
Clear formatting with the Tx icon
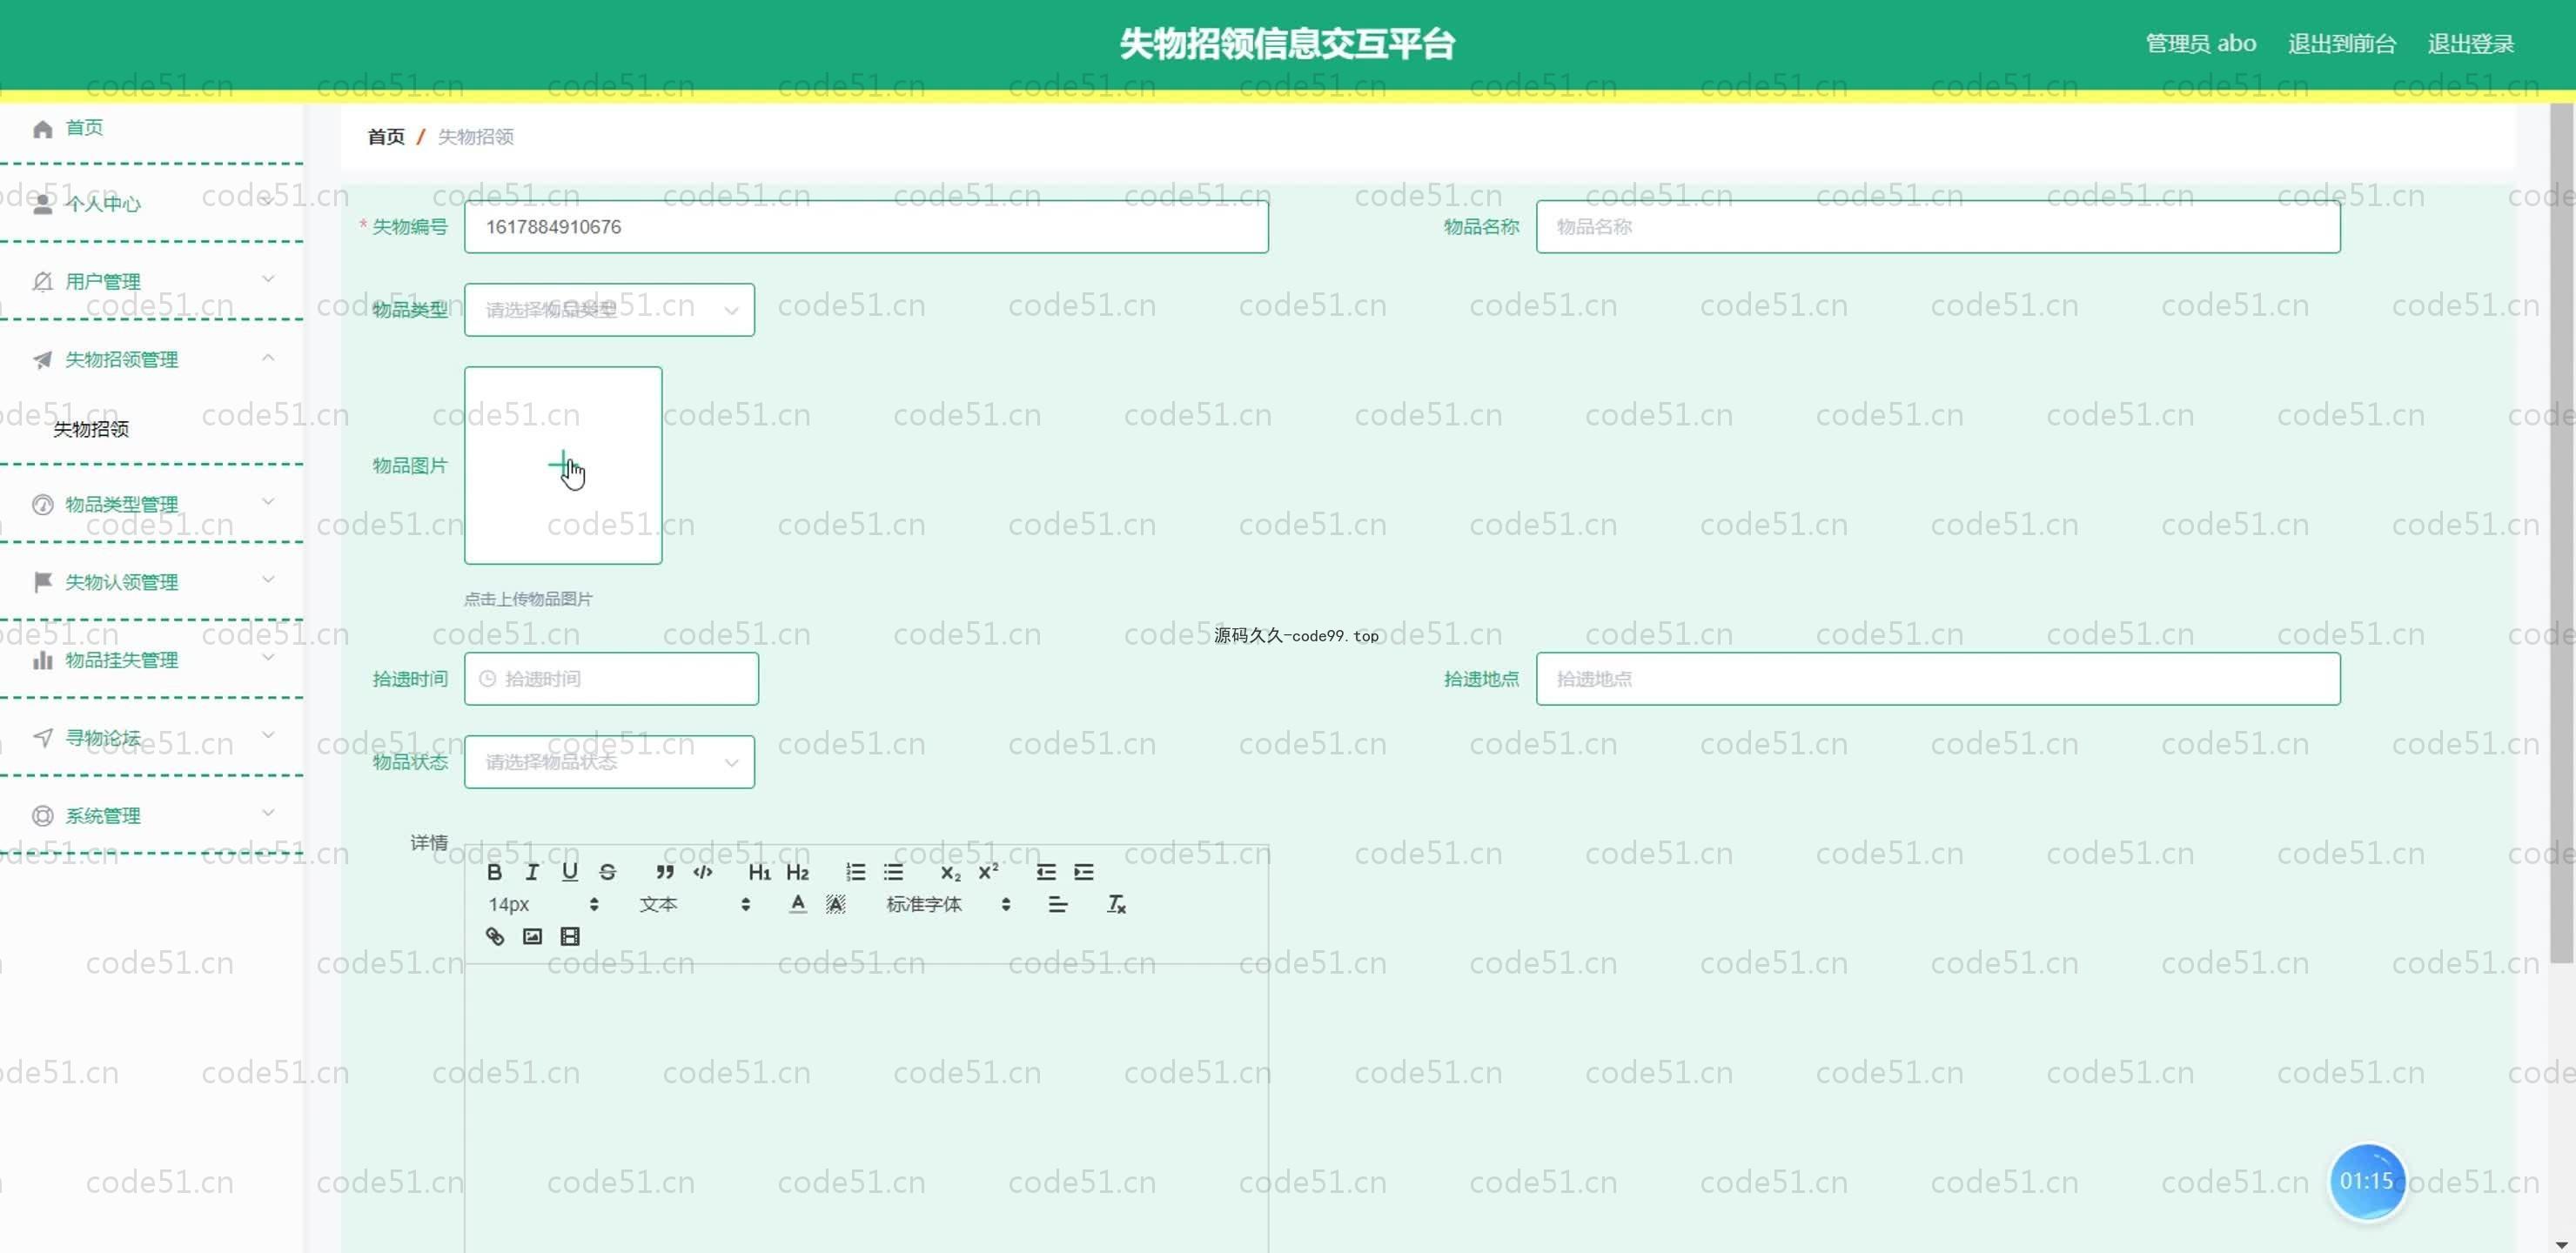[1116, 904]
